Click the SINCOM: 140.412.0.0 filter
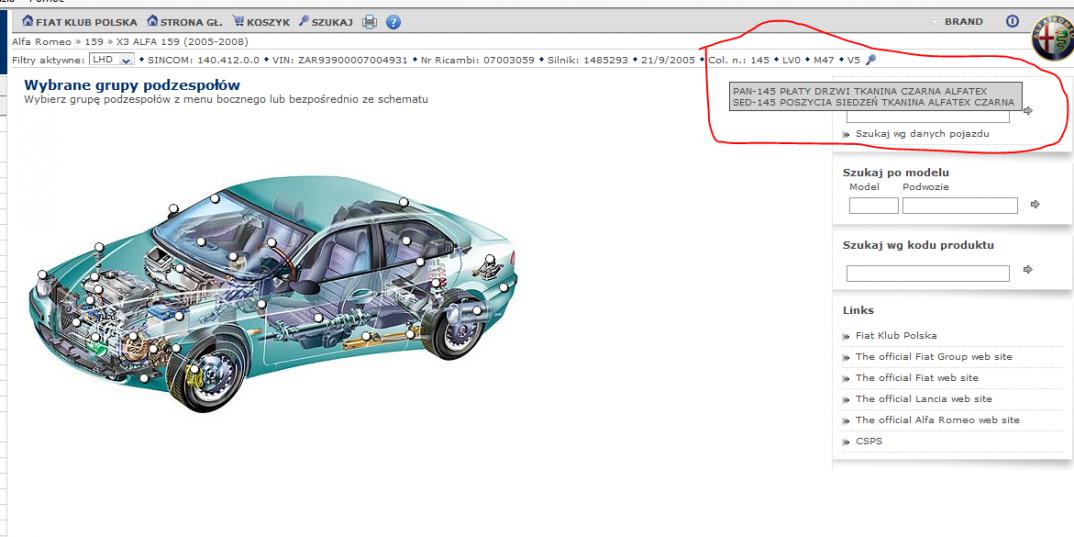This screenshot has width=1074, height=537. click(x=203, y=60)
